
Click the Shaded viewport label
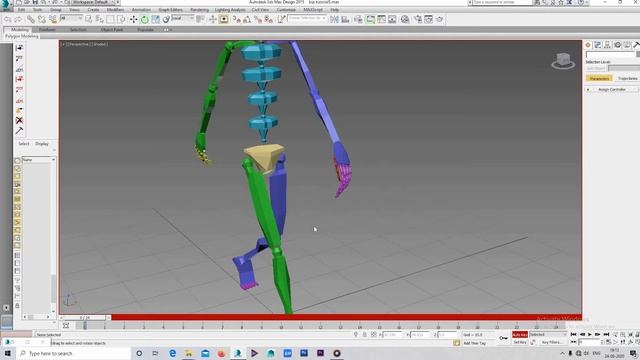tap(100, 44)
